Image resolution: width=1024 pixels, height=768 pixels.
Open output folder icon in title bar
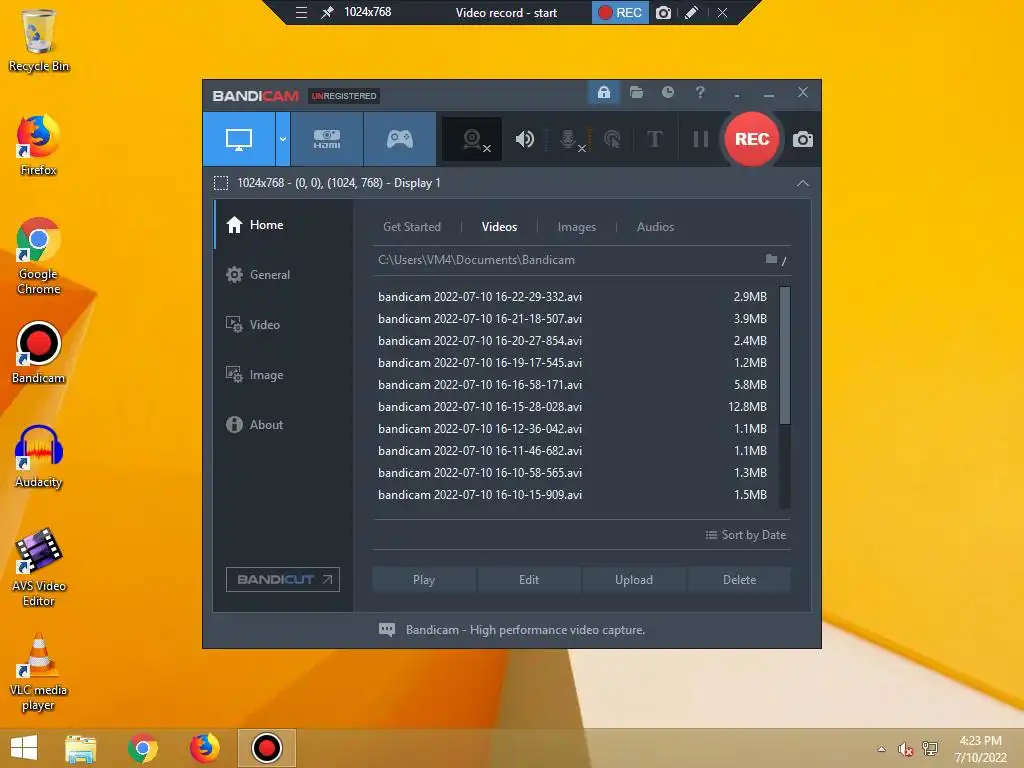pos(636,93)
